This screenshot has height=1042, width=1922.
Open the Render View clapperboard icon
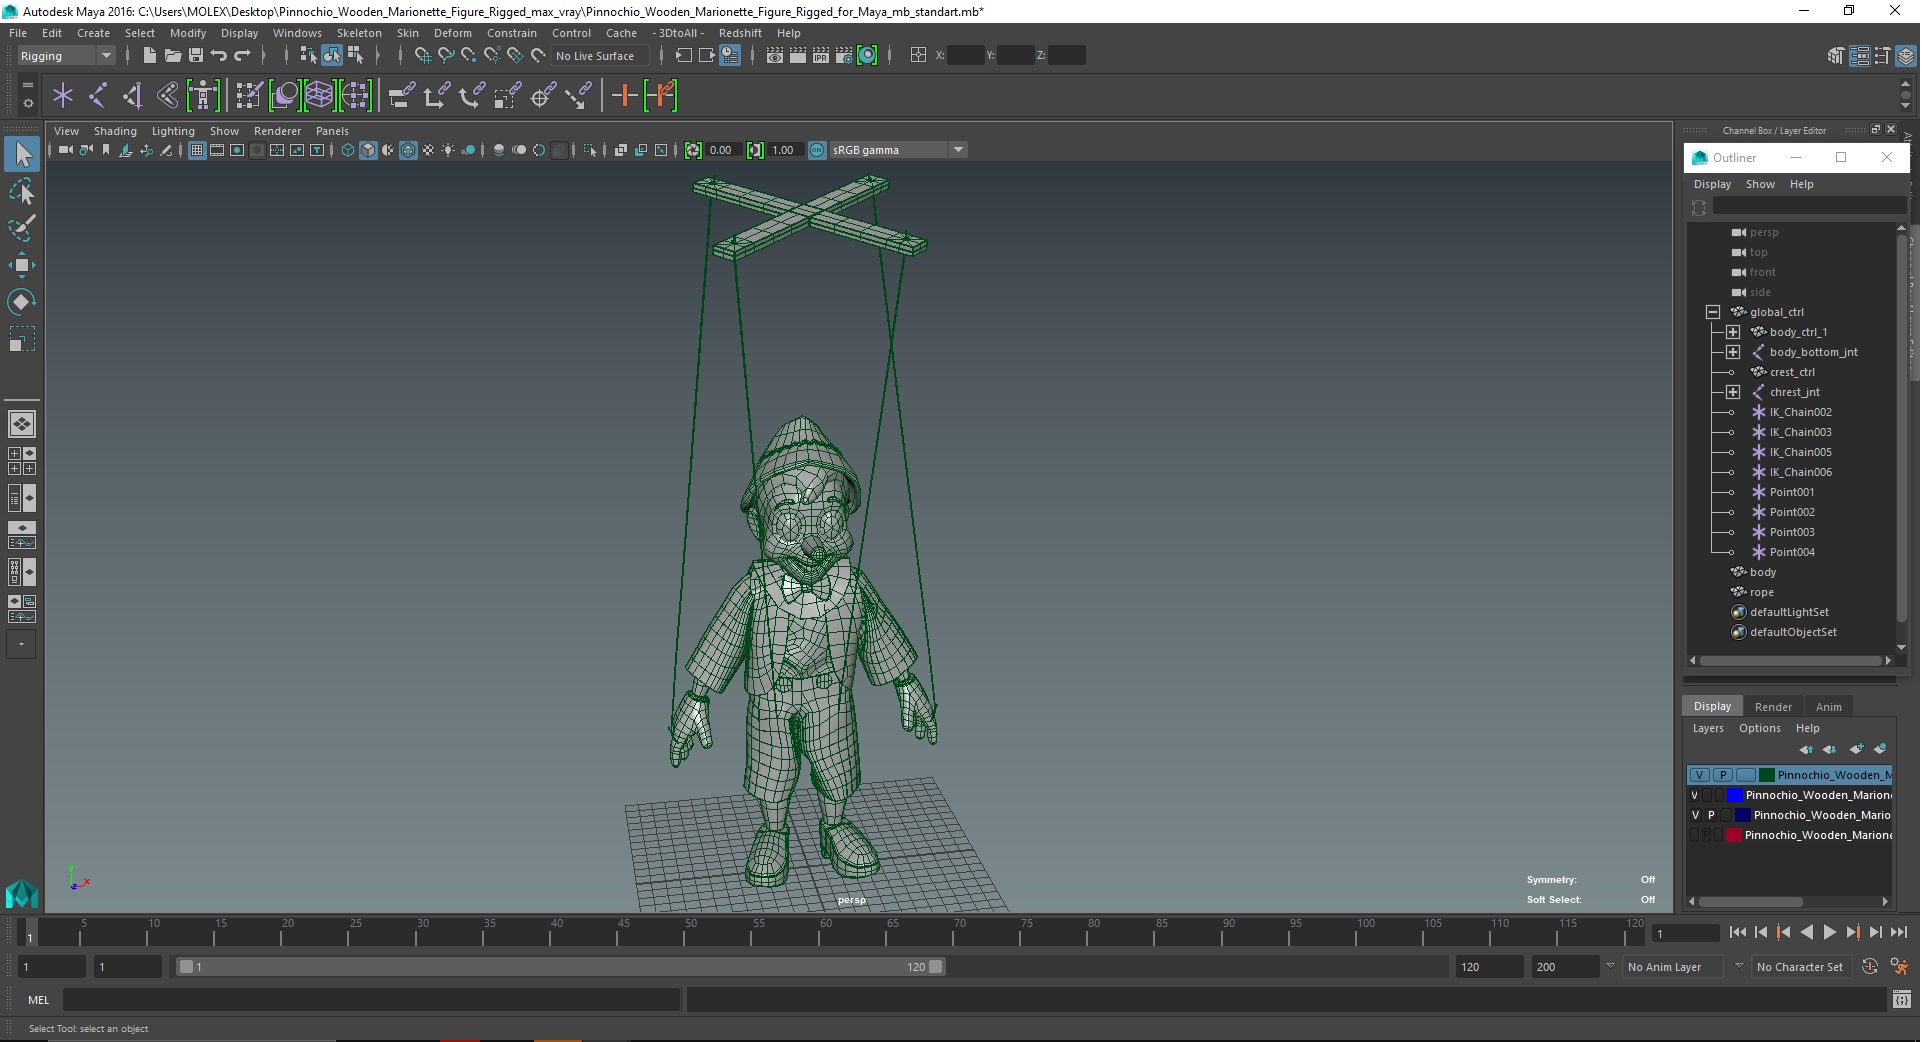pyautogui.click(x=775, y=56)
